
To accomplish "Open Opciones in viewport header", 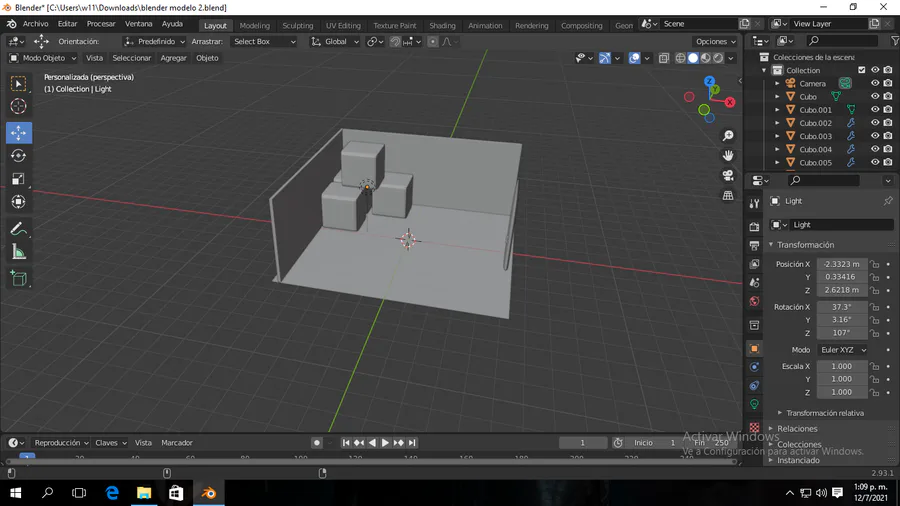I will click(x=716, y=42).
